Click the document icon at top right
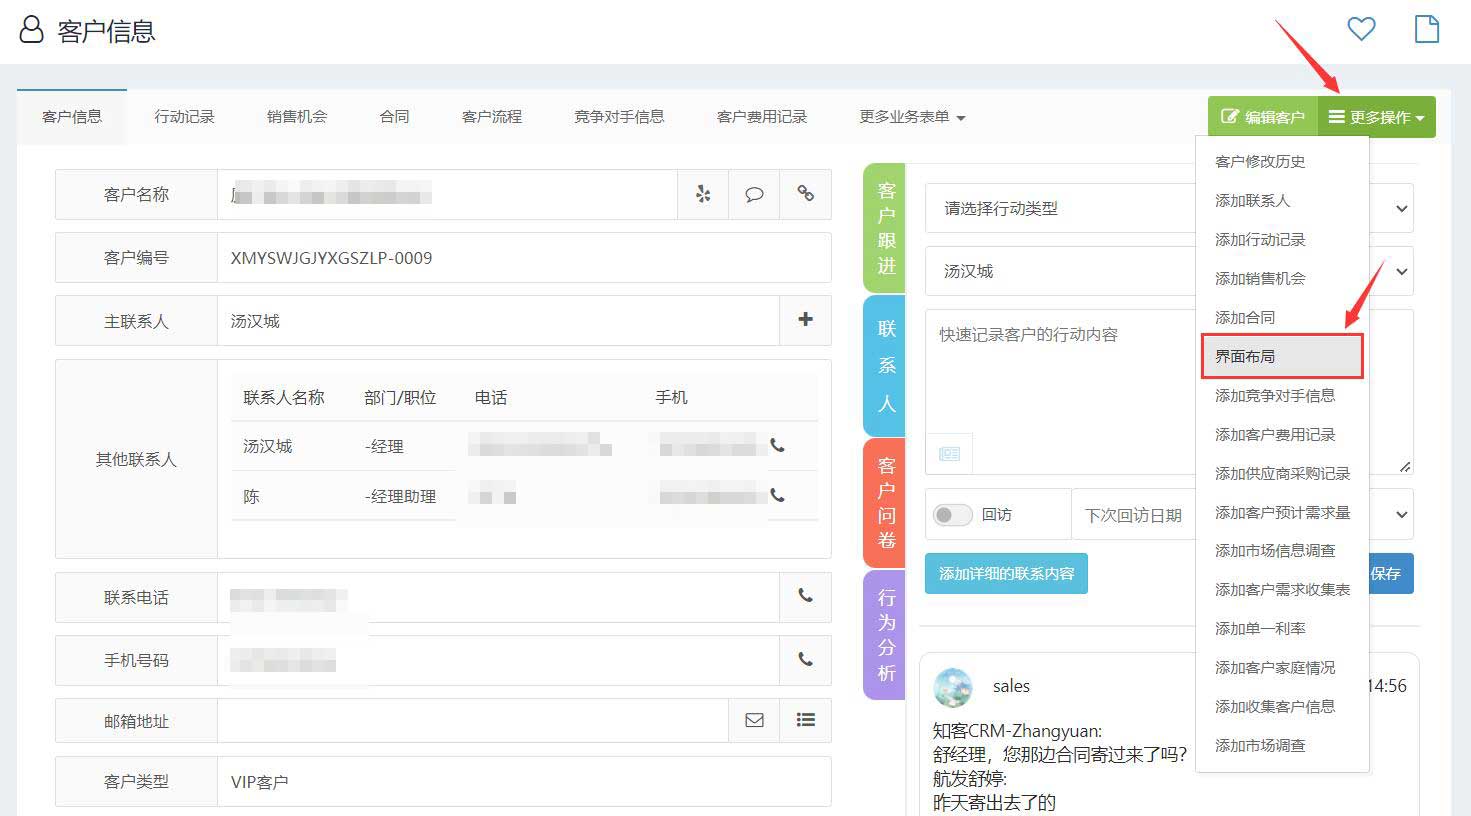Viewport: 1471px width, 816px height. click(1427, 29)
